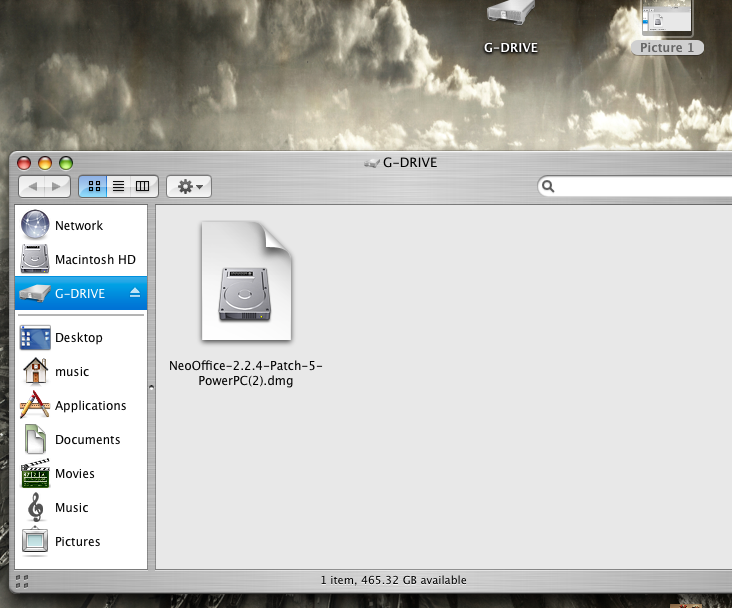The width and height of the screenshot is (732, 608).
Task: Zoom the G-DRIVE window with green button
Action: click(66, 163)
